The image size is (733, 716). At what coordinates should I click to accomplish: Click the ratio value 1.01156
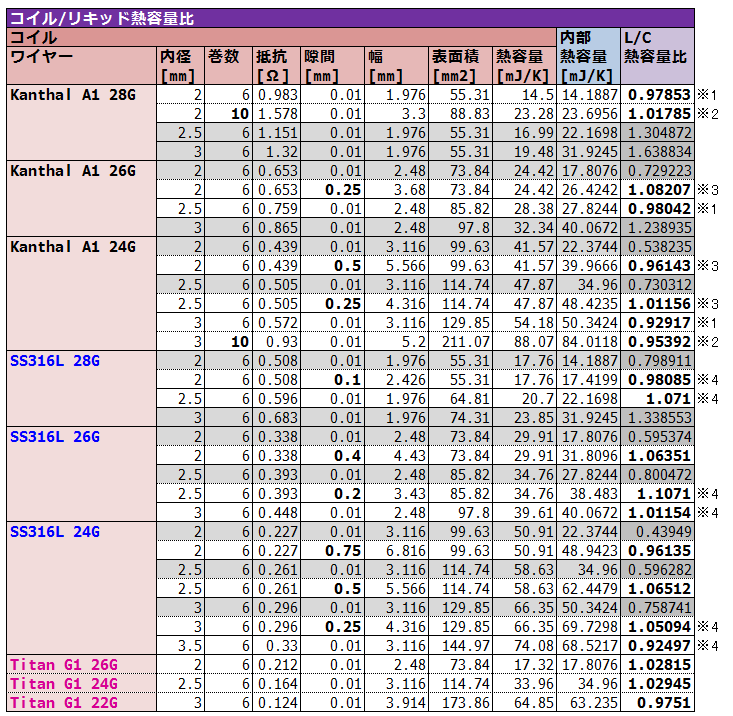click(x=657, y=304)
